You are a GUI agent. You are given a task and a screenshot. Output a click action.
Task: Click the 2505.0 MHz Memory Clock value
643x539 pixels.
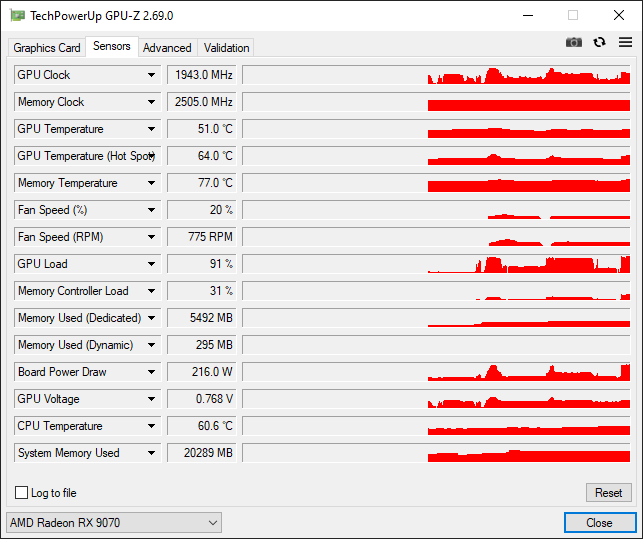pos(202,102)
